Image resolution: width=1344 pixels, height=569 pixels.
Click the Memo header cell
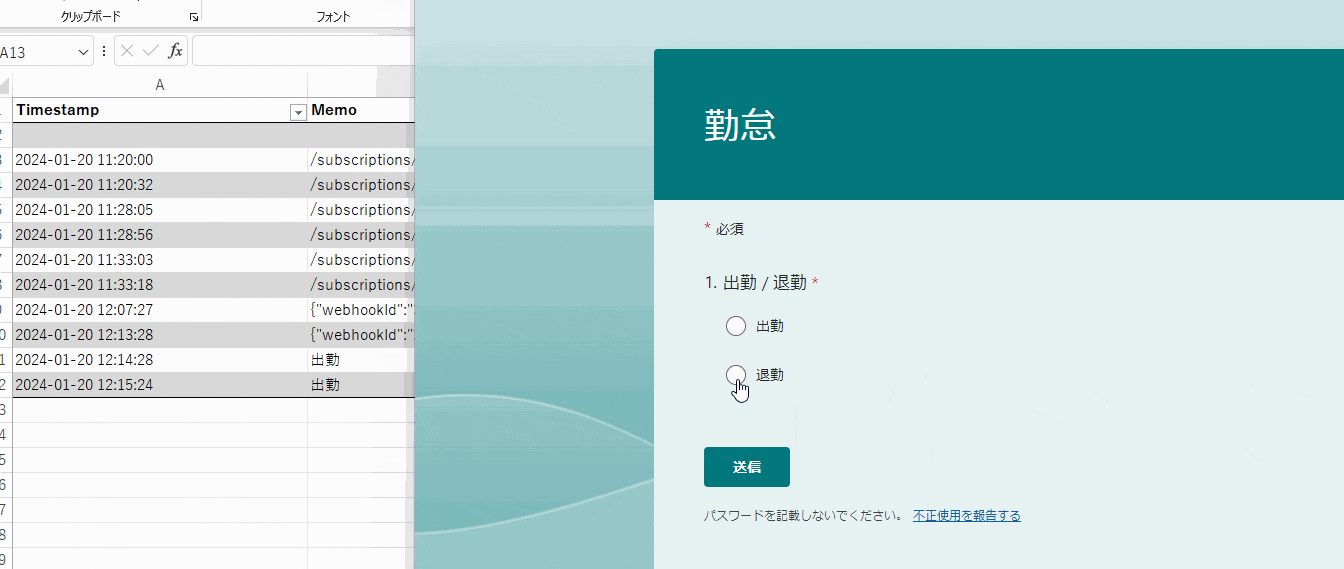click(361, 110)
